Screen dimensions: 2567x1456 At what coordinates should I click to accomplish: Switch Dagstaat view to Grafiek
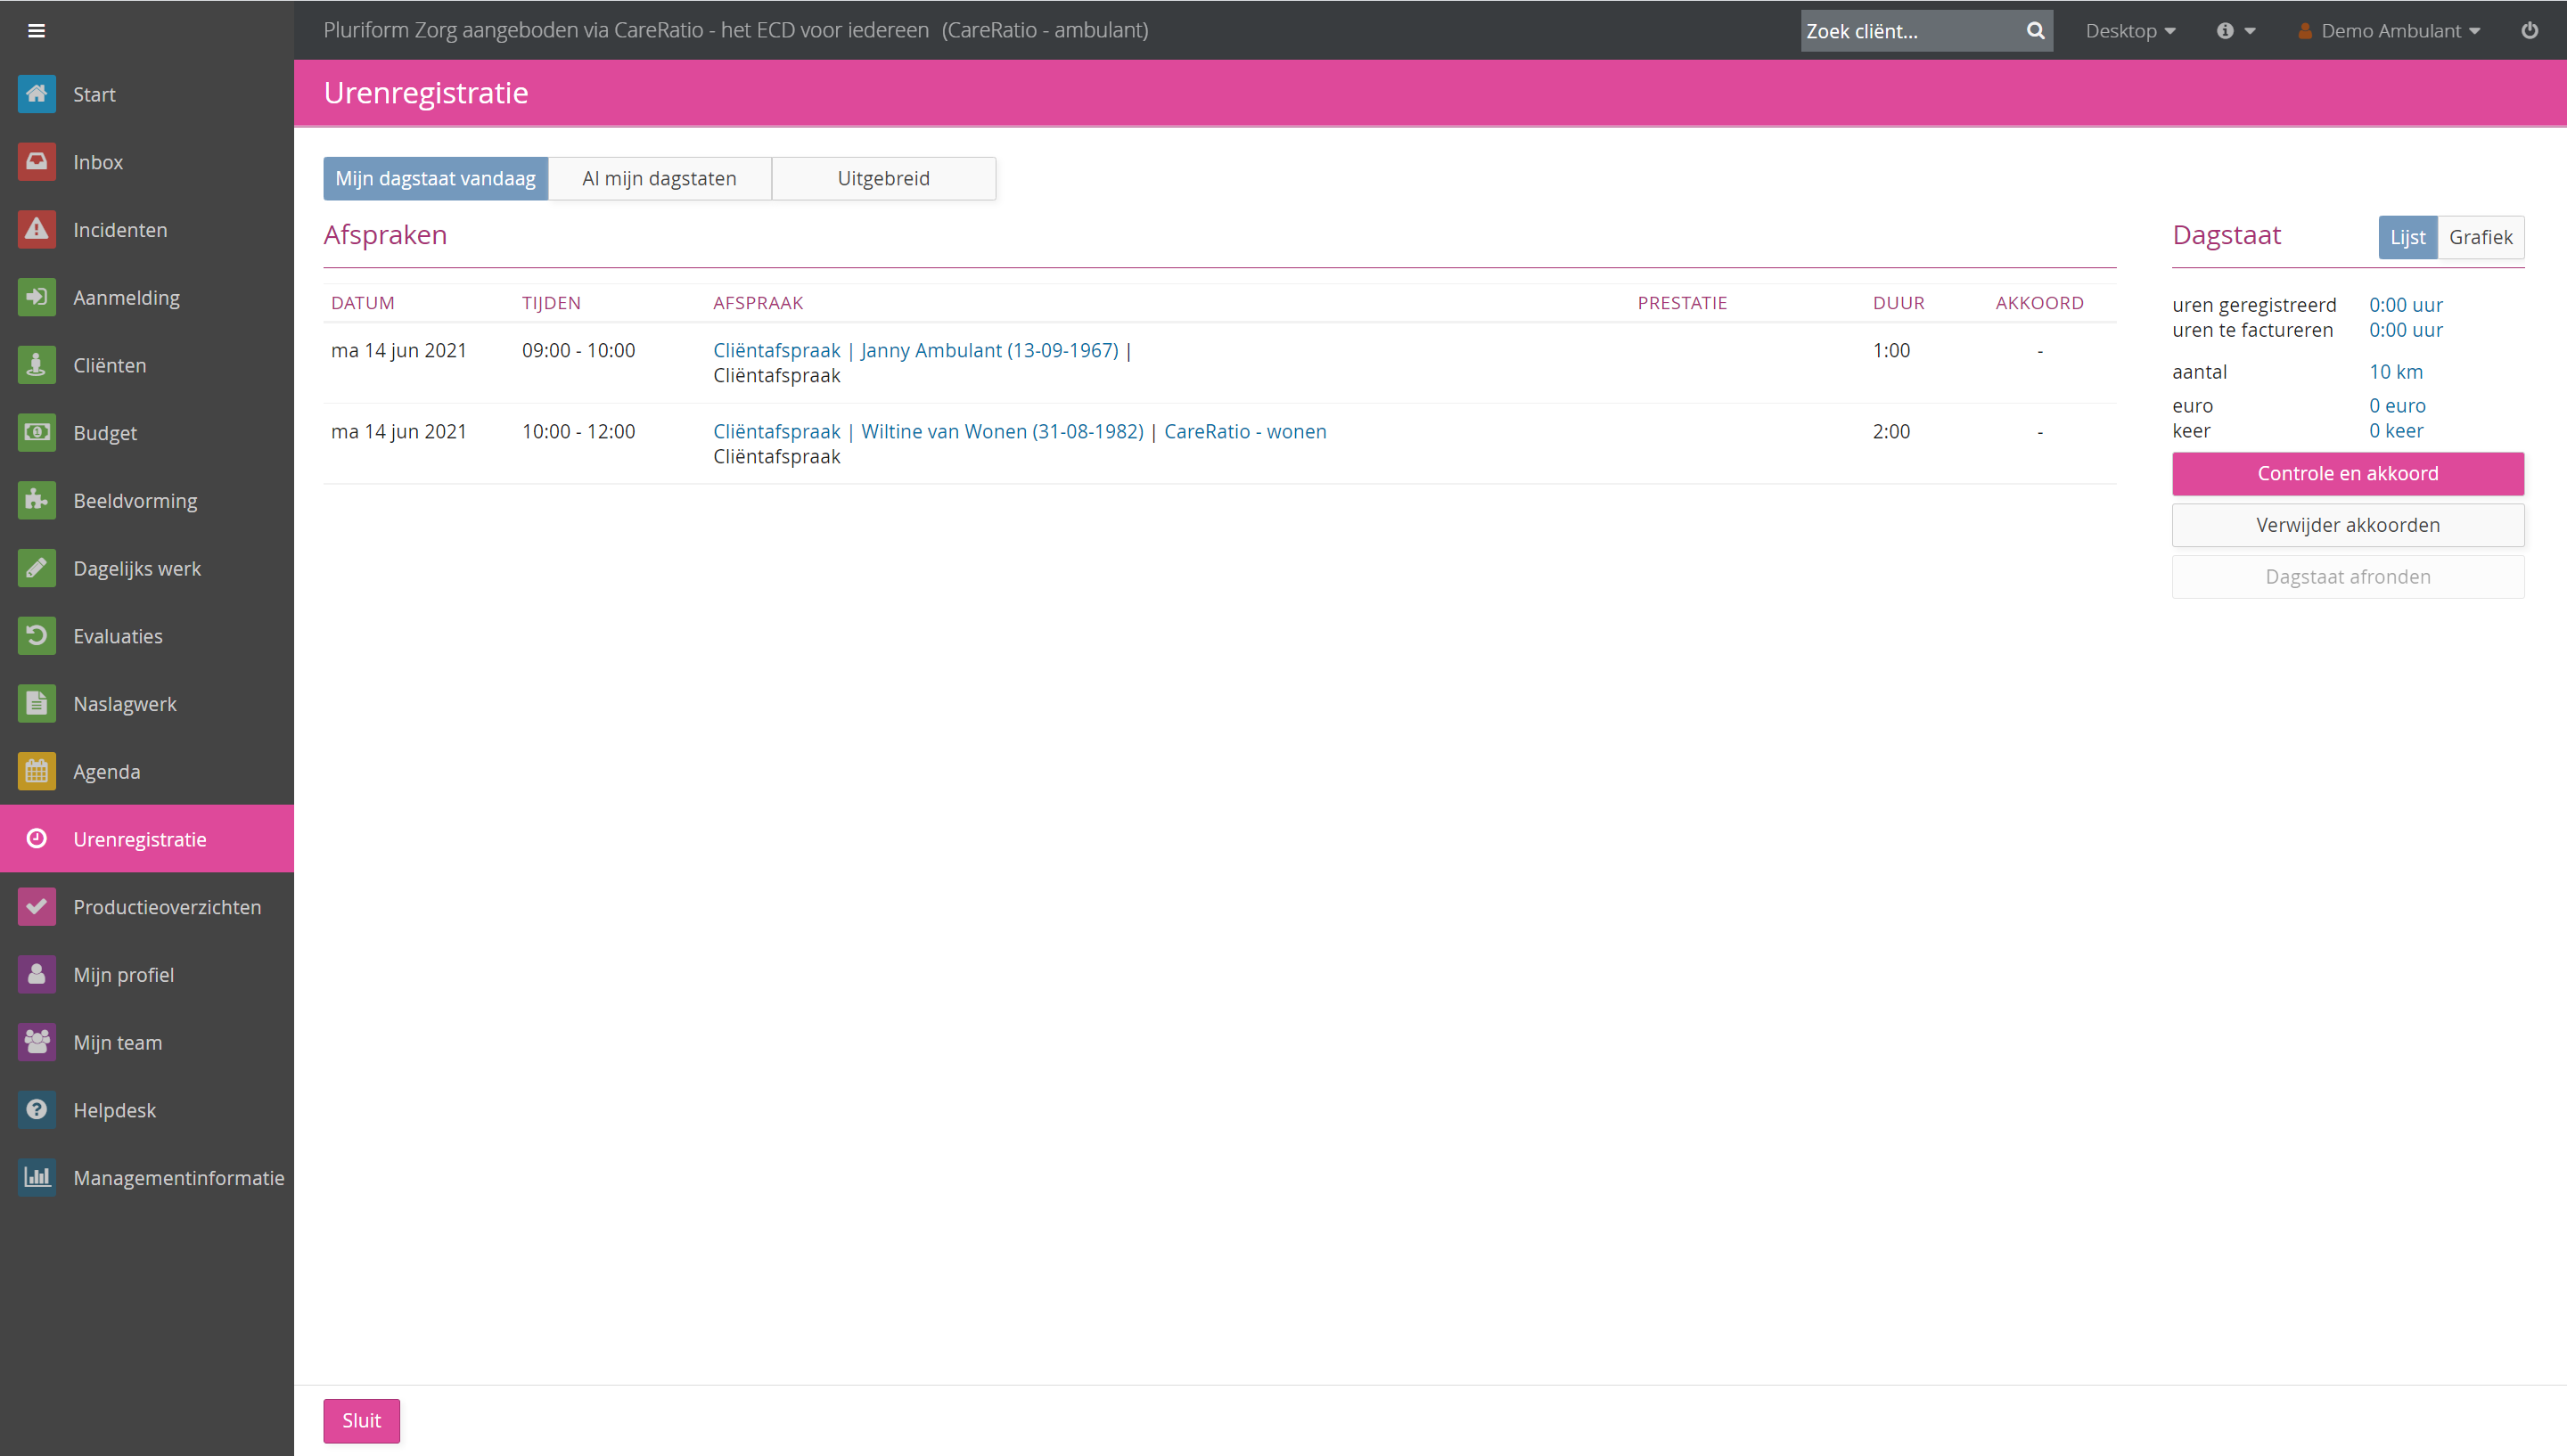point(2480,238)
